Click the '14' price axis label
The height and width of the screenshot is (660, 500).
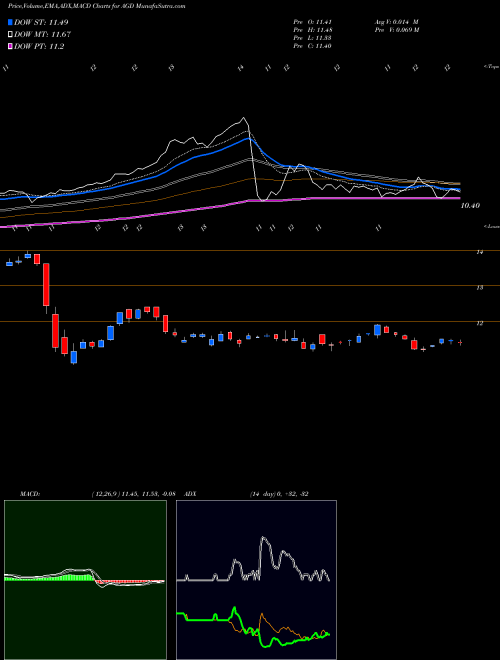[479, 252]
